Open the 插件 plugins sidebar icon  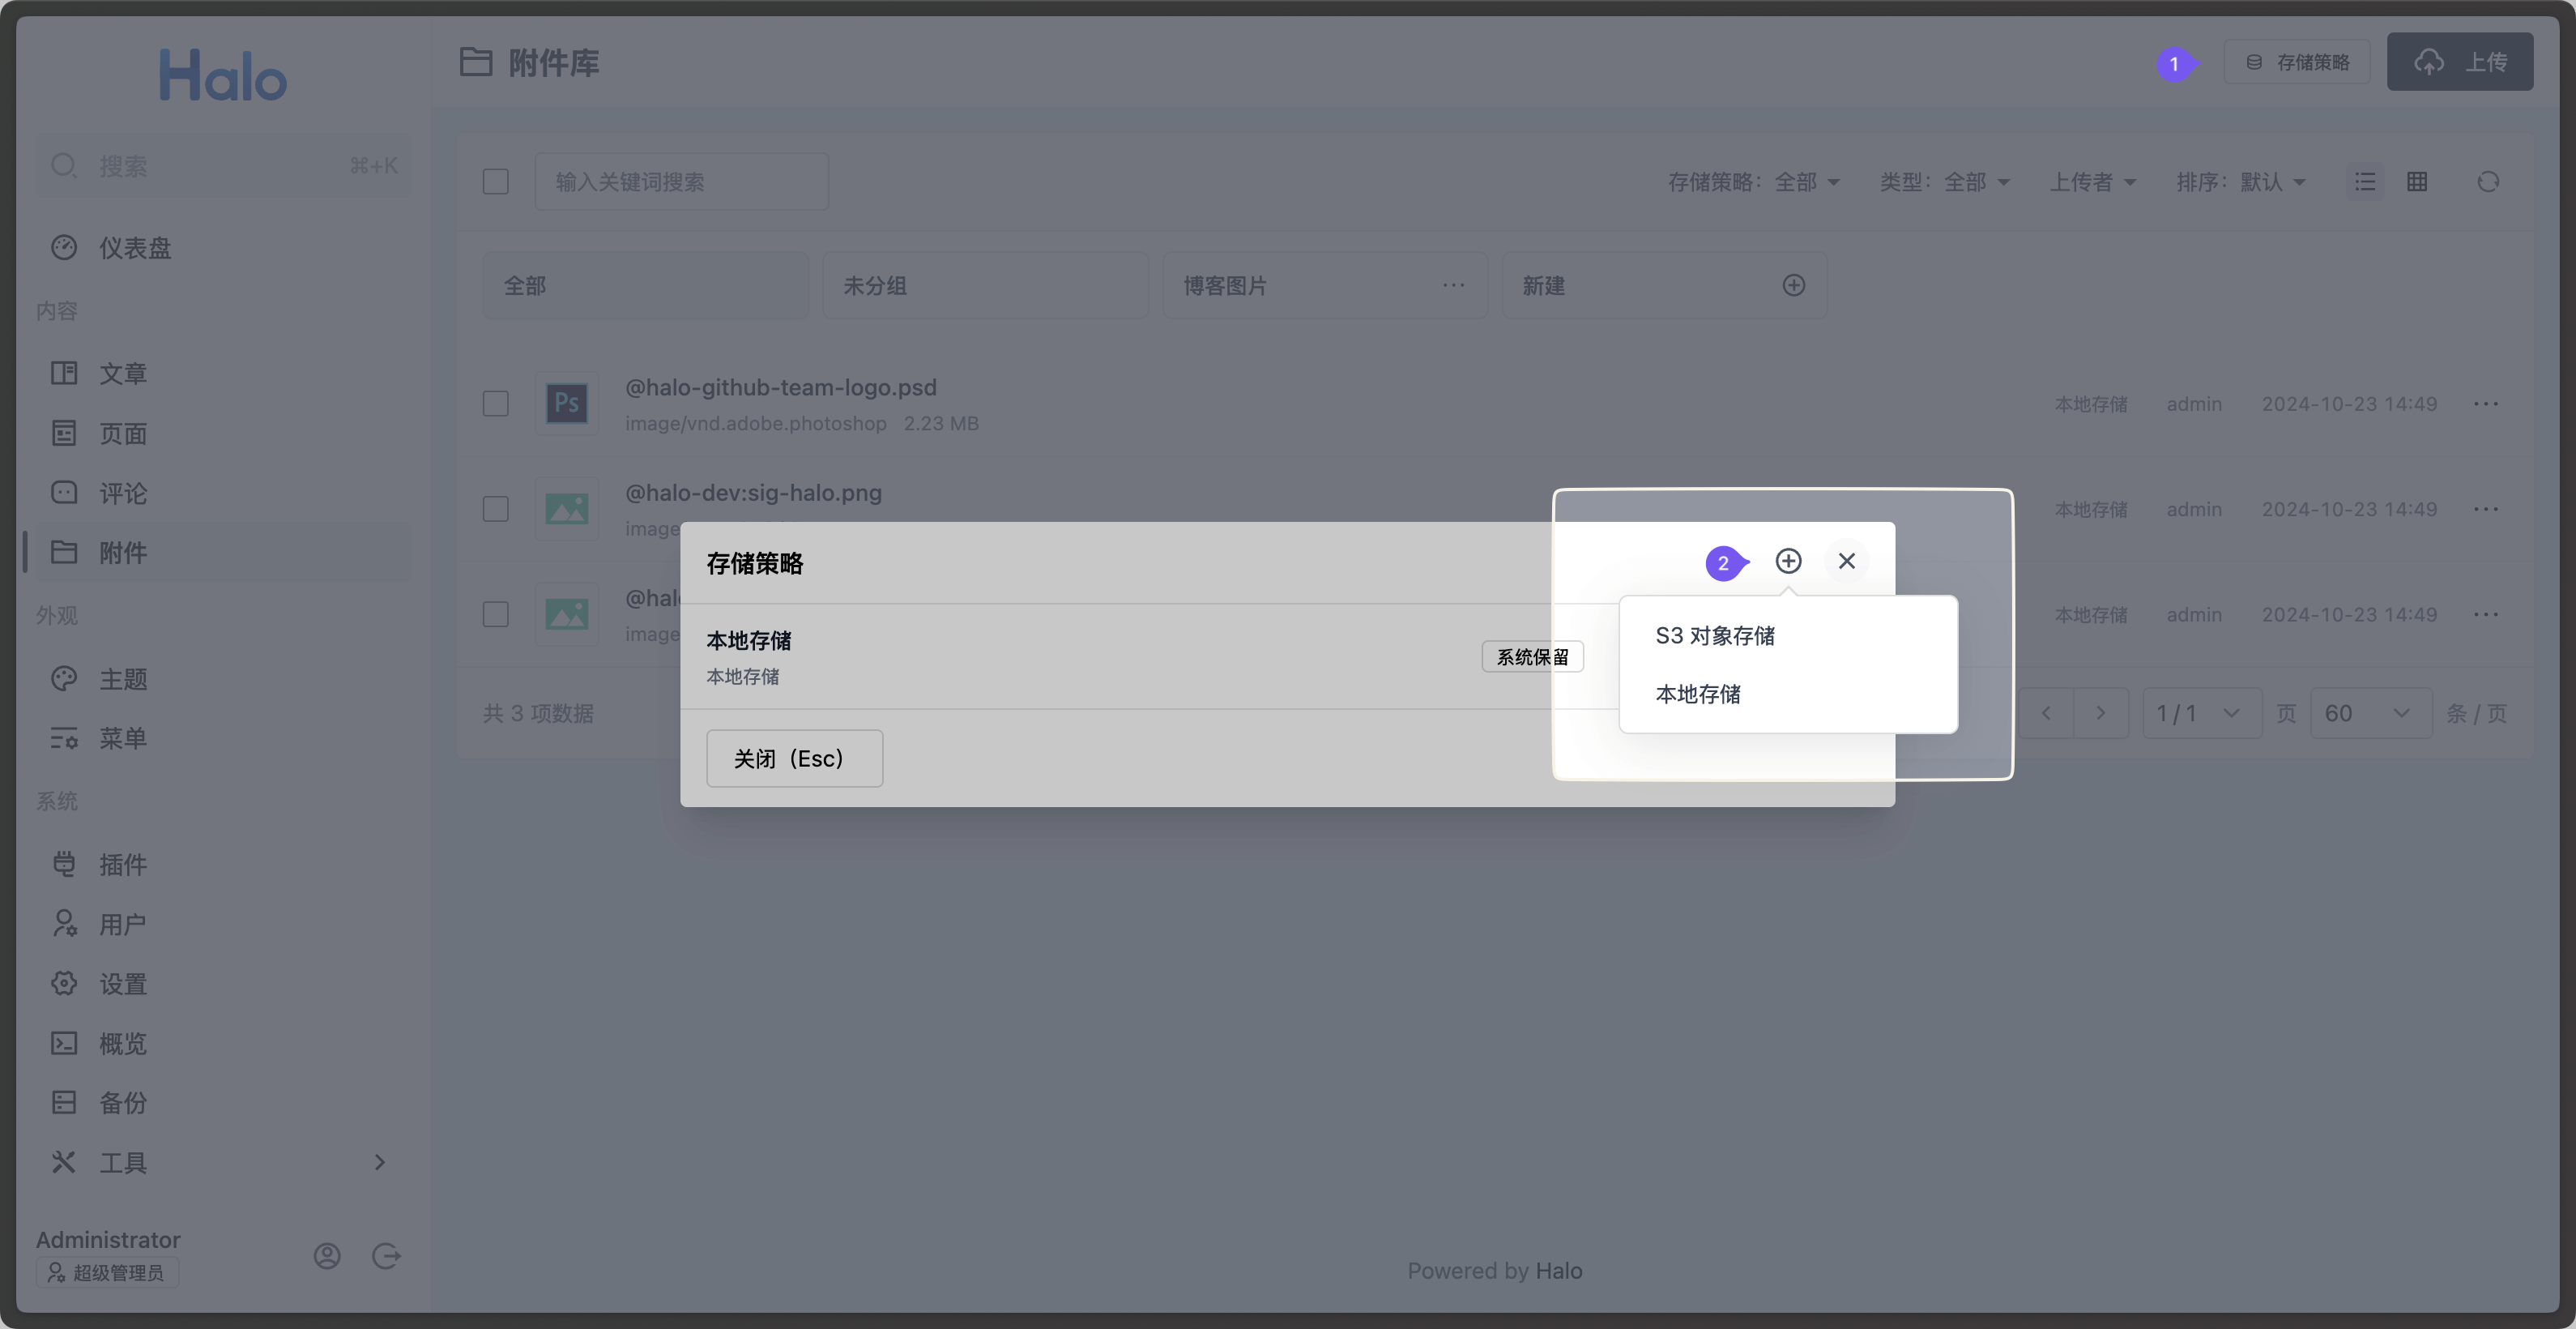pos(64,864)
